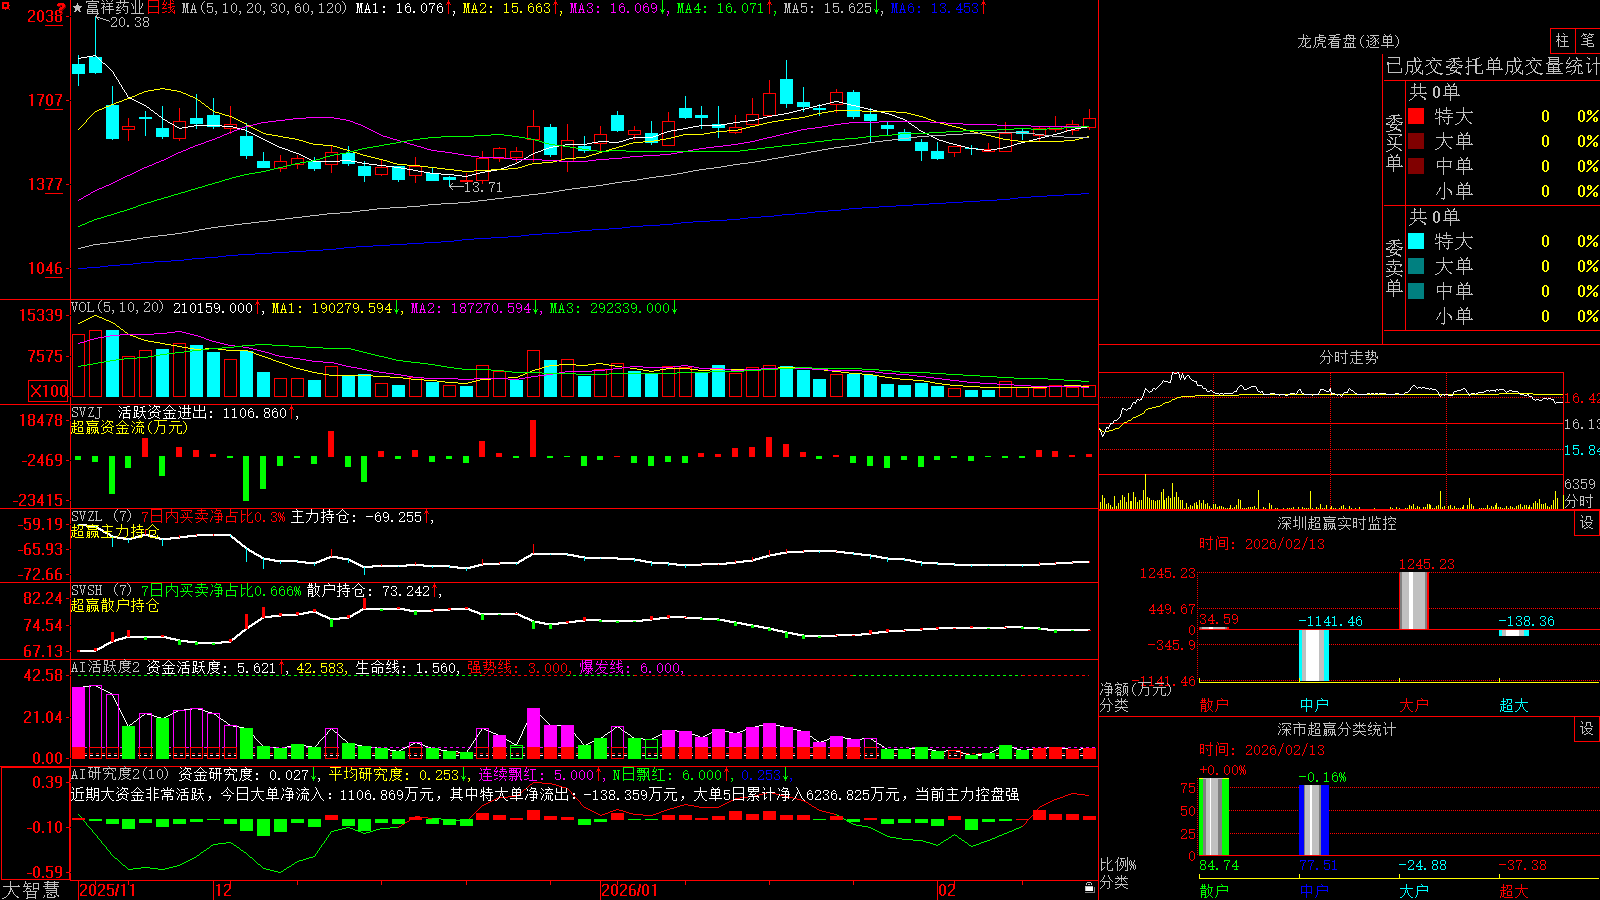Click the 分时走势 intraday chart title
The height and width of the screenshot is (900, 1600).
1348,357
